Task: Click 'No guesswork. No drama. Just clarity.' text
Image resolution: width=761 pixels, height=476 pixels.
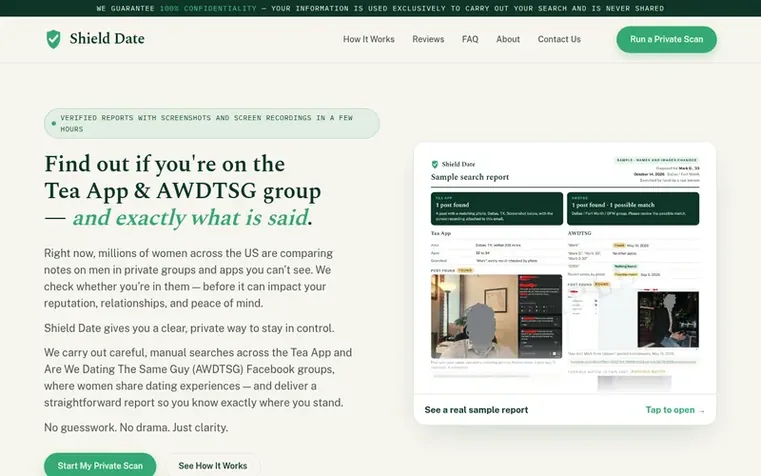Action: point(136,427)
